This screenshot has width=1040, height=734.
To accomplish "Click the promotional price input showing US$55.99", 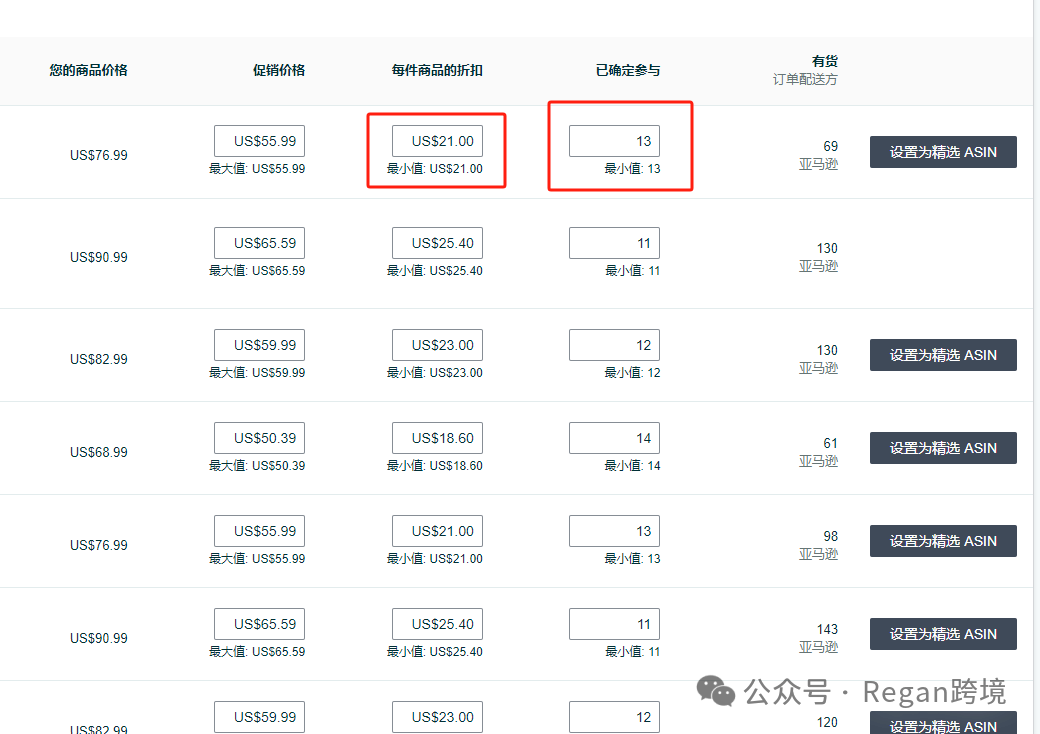I will click(x=259, y=140).
